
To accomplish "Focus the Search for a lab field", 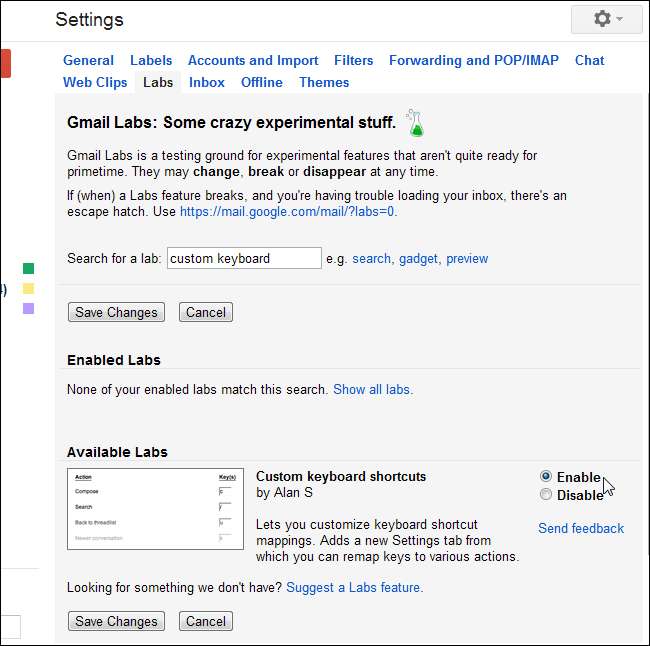I will coord(244,258).
